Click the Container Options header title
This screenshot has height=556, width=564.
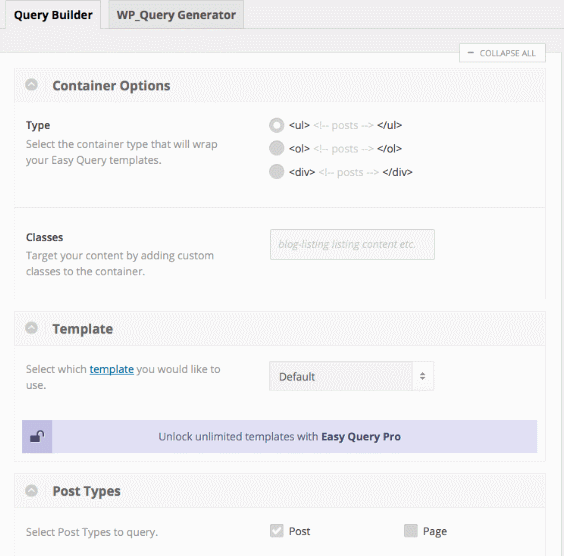click(111, 86)
